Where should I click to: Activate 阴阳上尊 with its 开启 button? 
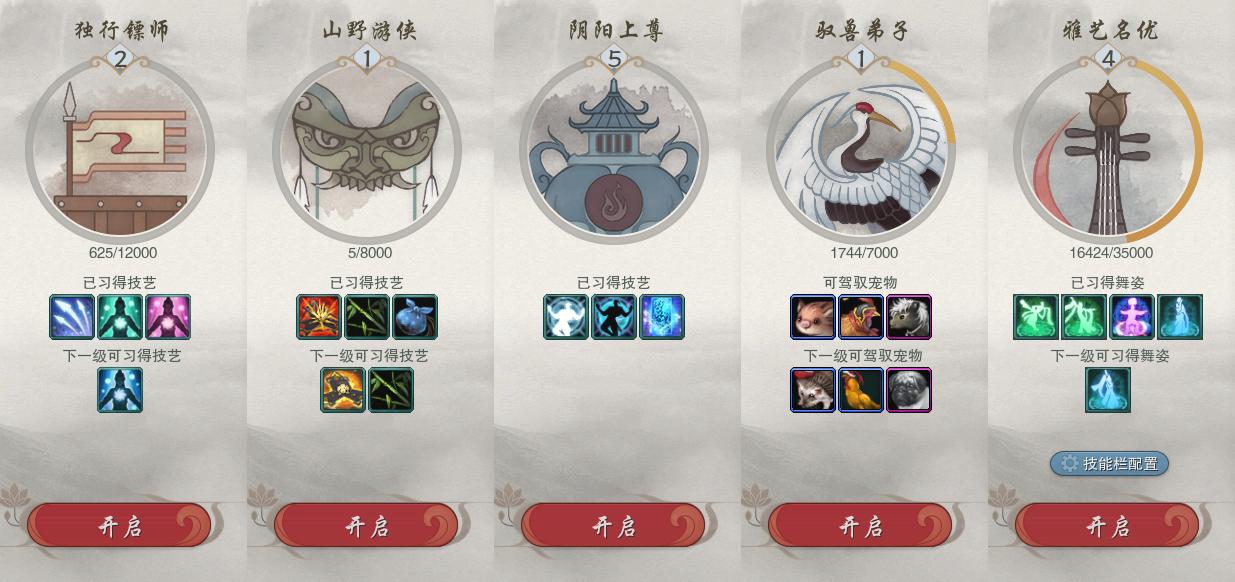(x=614, y=526)
